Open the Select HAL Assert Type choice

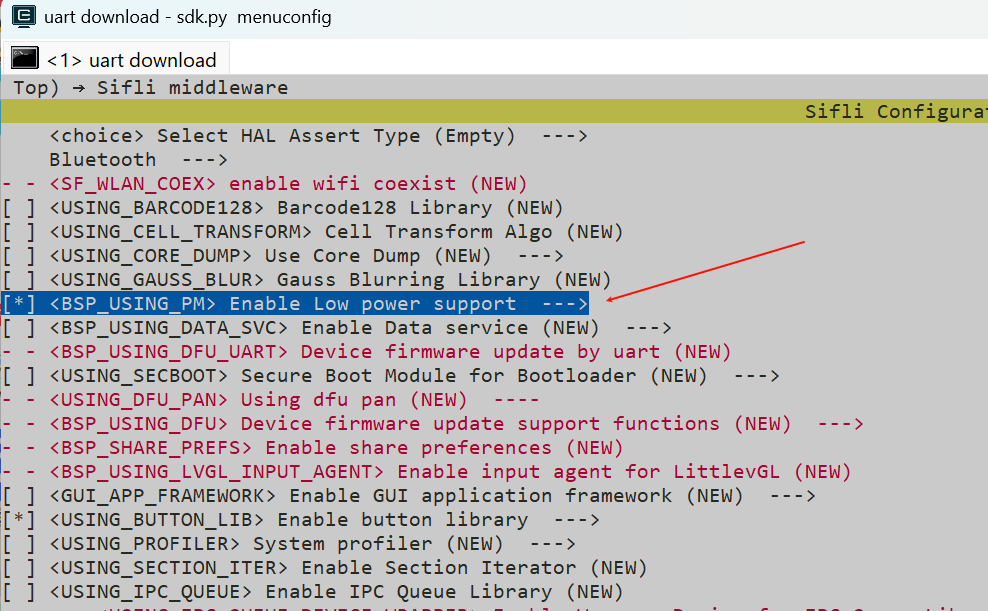pos(318,136)
